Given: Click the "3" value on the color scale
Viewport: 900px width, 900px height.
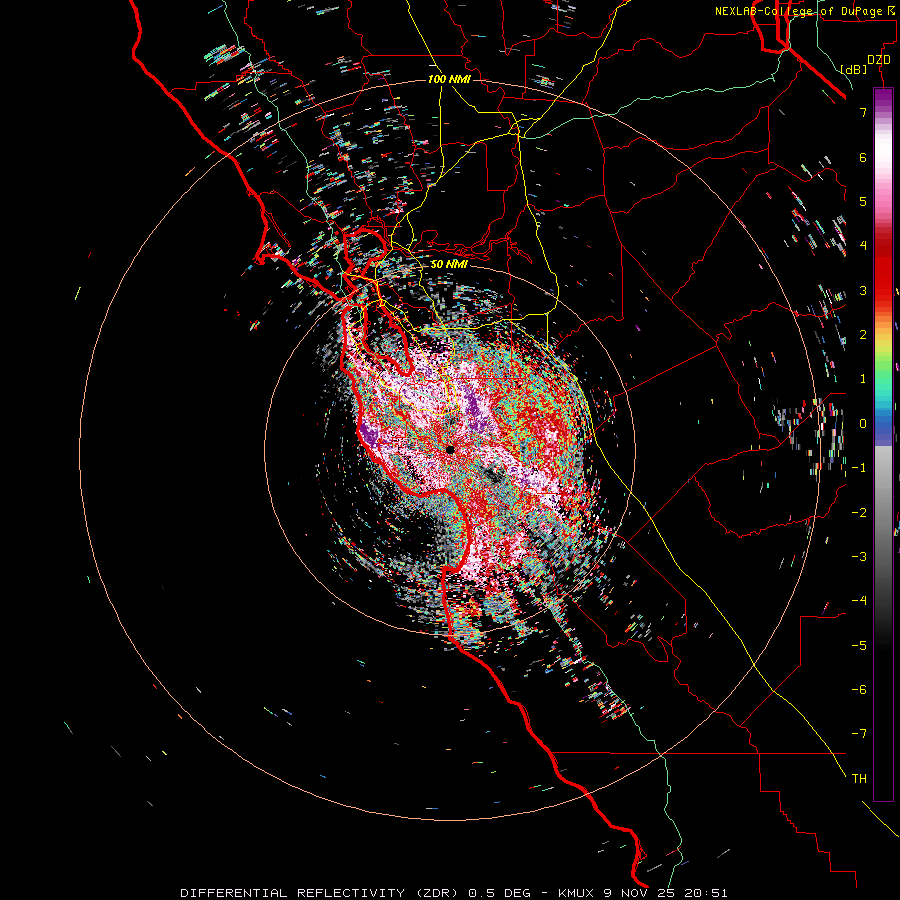Looking at the screenshot, I should [863, 290].
